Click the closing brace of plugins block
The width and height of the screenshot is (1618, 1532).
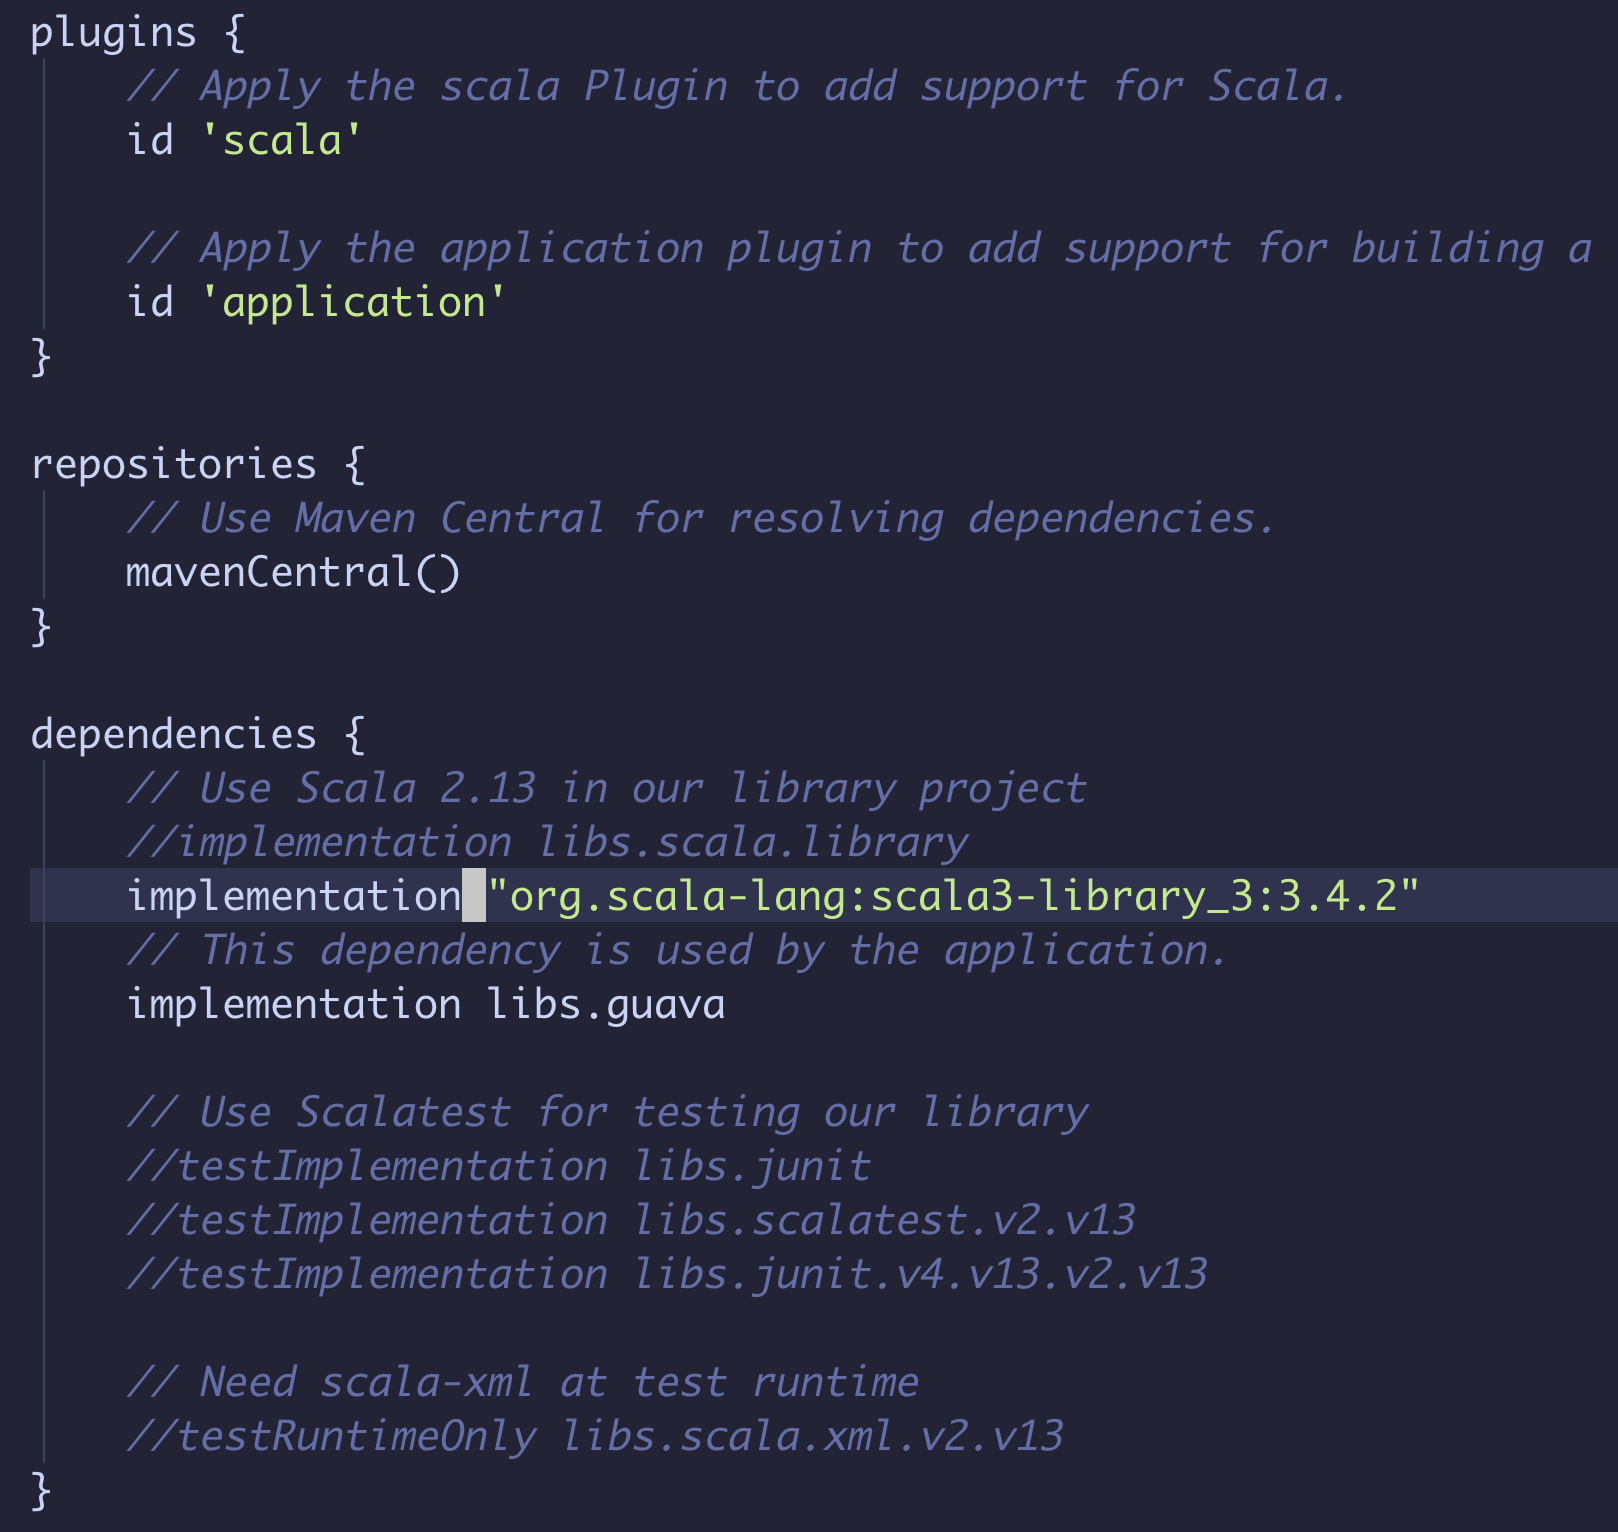tap(41, 357)
